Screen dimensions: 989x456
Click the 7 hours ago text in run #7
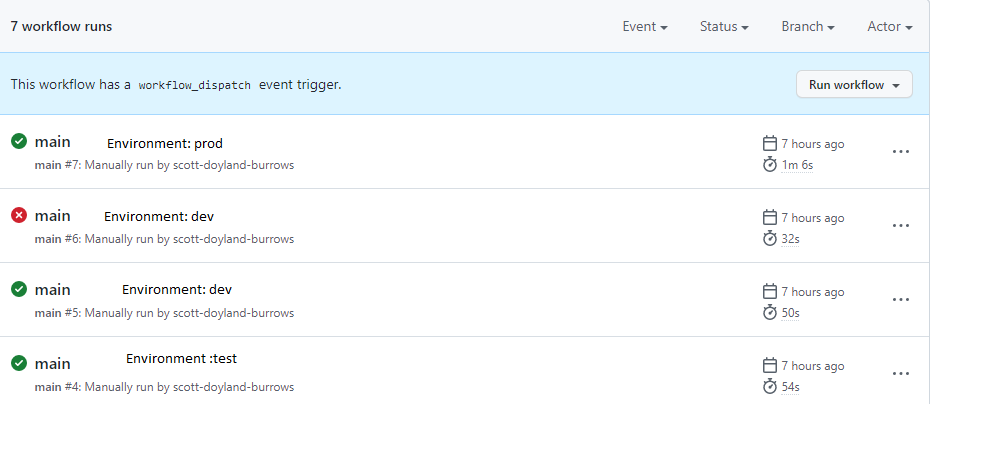click(x=812, y=144)
